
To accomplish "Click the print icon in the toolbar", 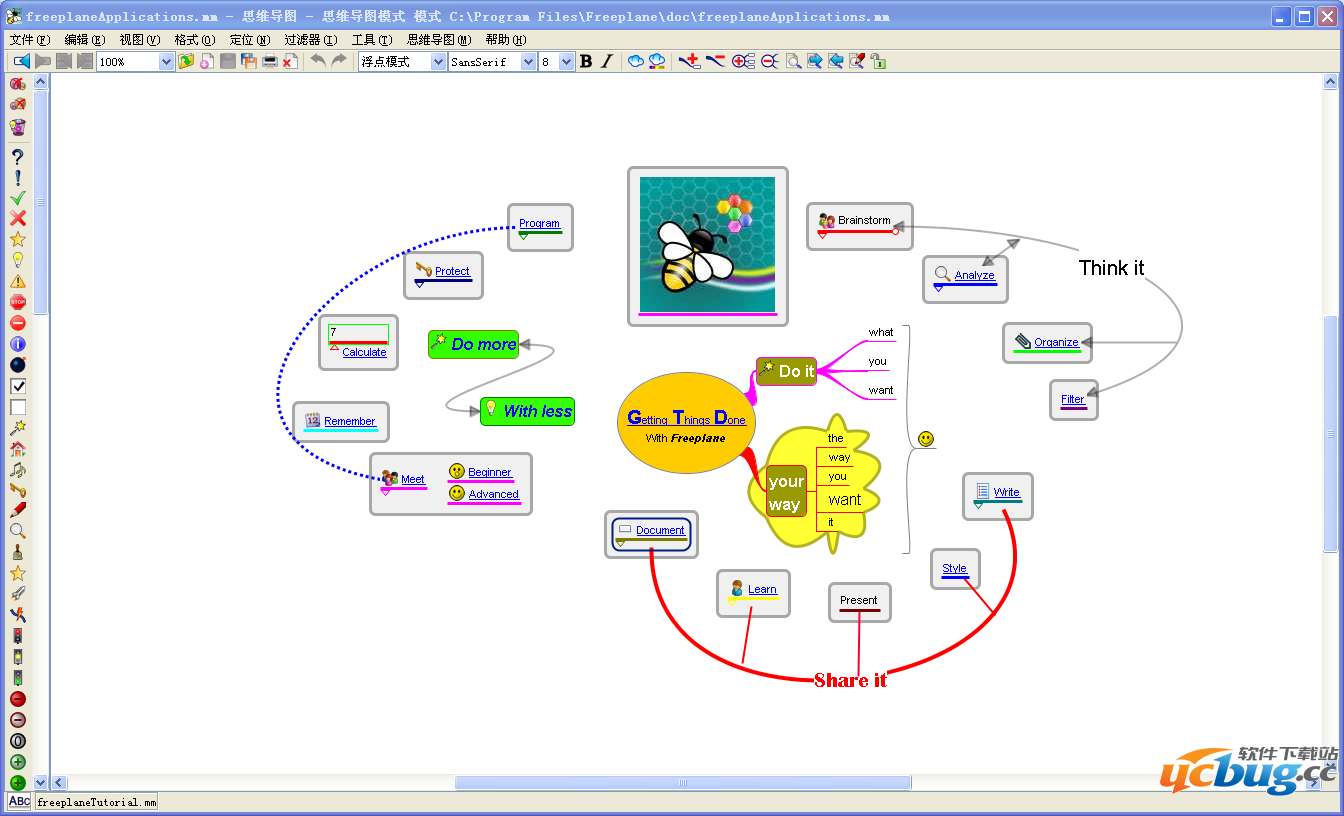I will pyautogui.click(x=269, y=61).
